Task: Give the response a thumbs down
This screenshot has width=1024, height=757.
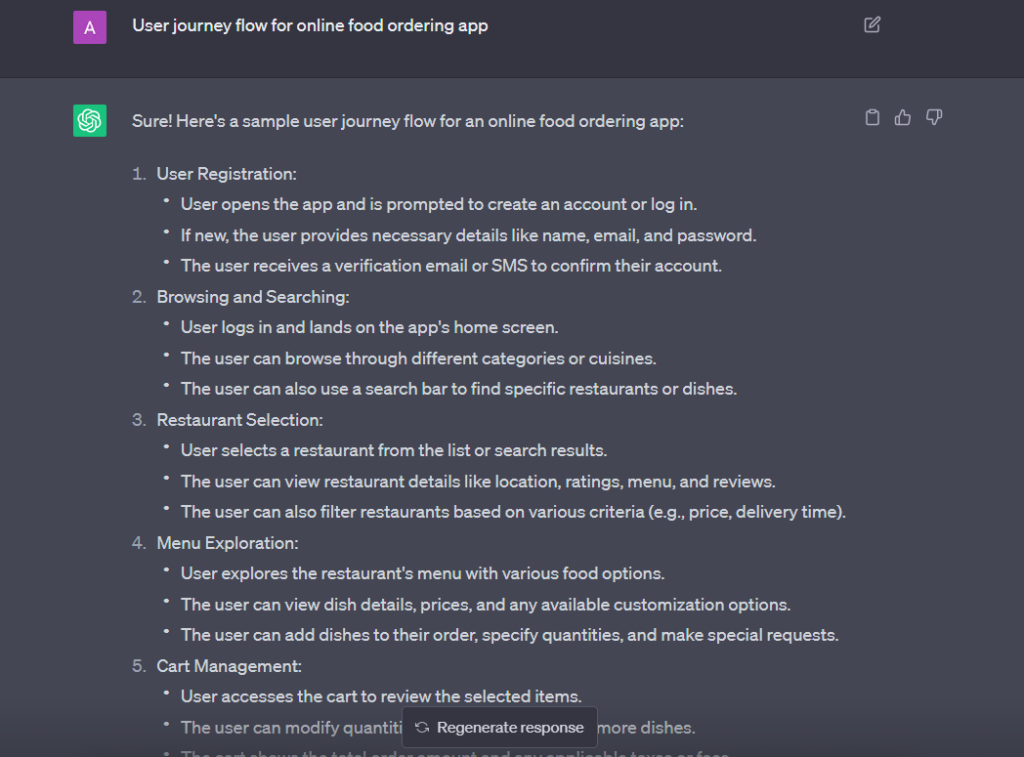Action: click(x=934, y=118)
